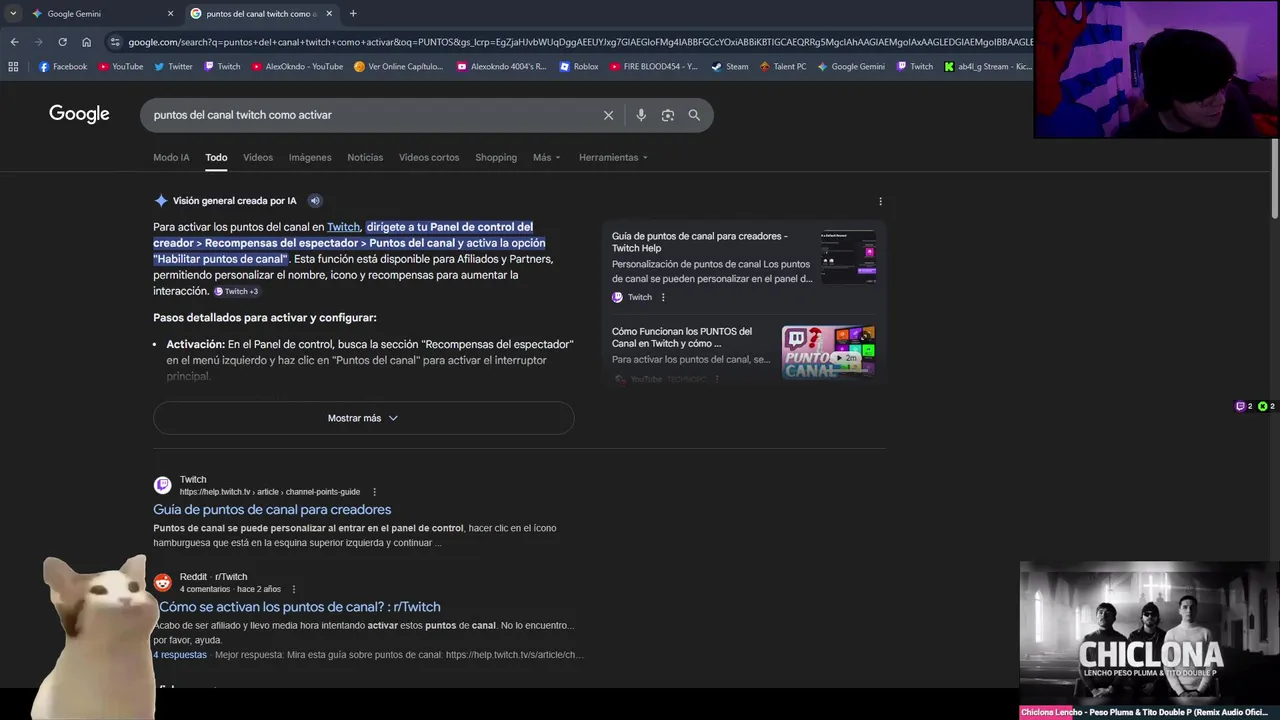The width and height of the screenshot is (1280, 720).
Task: Open the tab search dropdown arrow
Action: (12, 13)
